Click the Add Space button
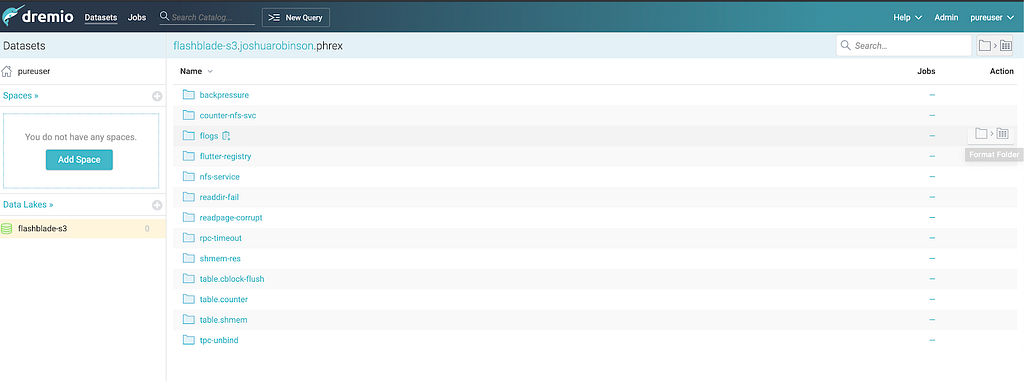 point(79,159)
